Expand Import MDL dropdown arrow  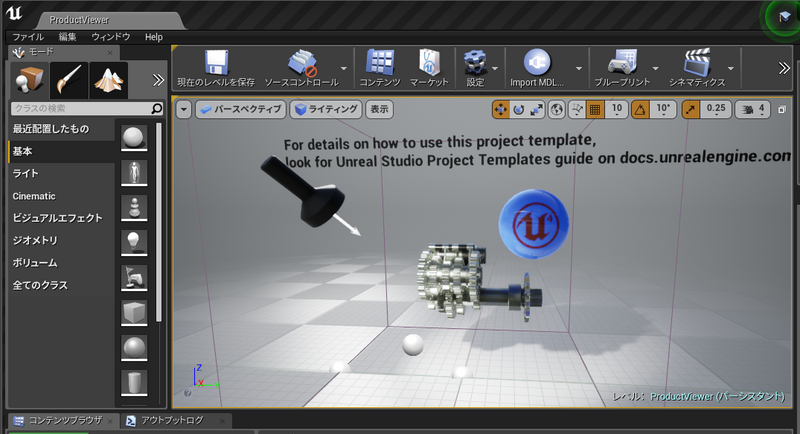point(579,68)
